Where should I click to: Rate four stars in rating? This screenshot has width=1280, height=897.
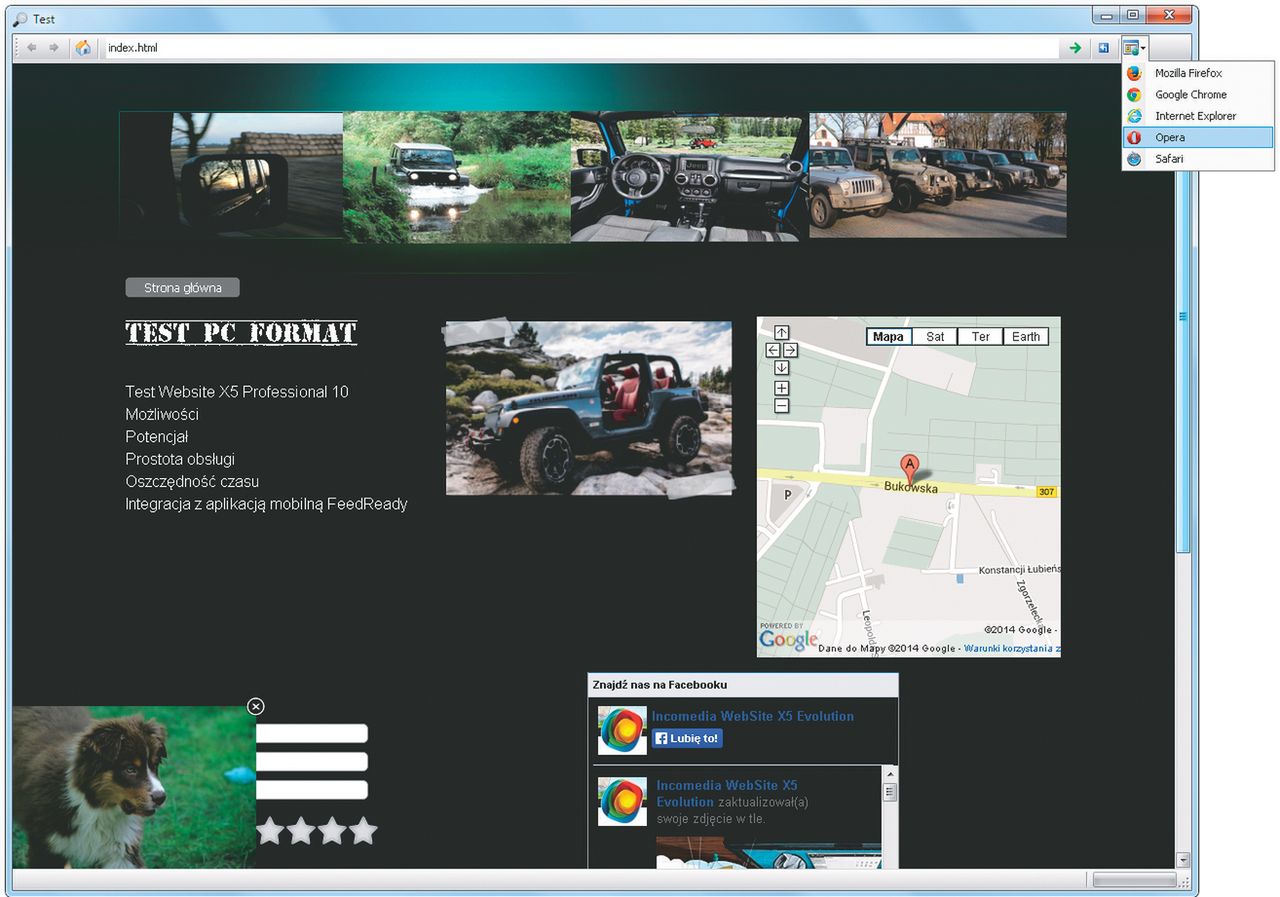[x=364, y=830]
